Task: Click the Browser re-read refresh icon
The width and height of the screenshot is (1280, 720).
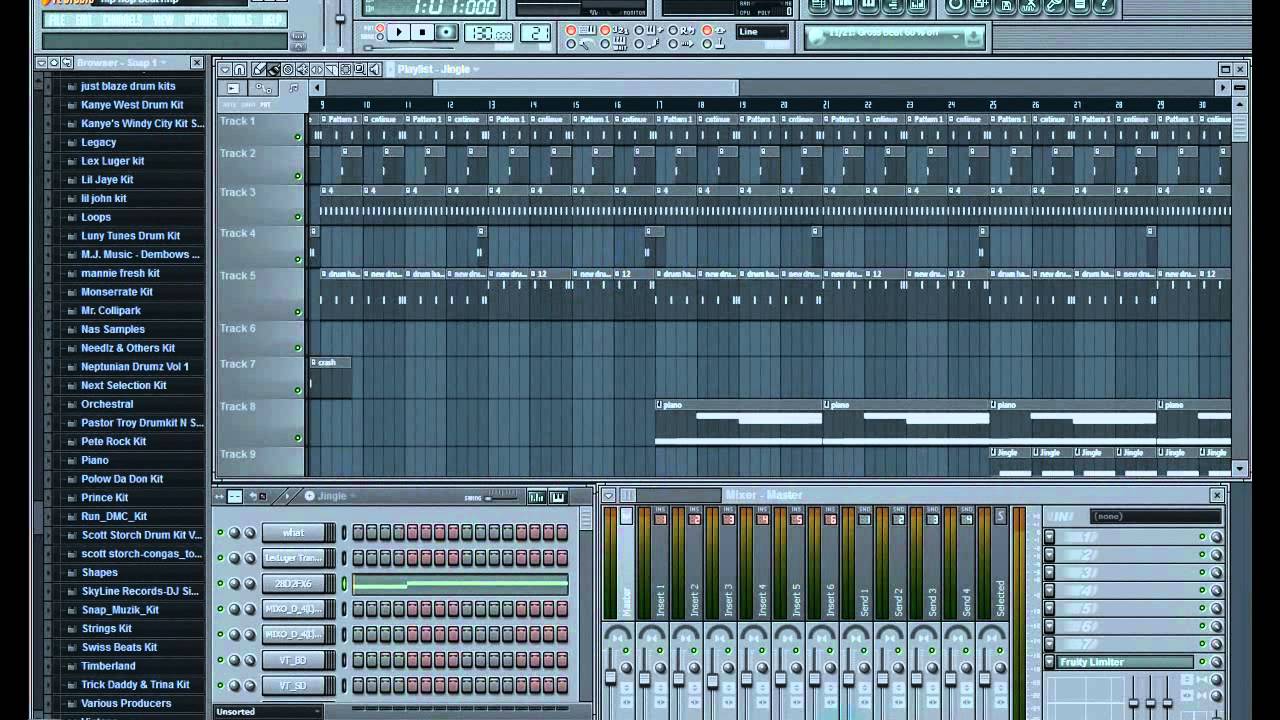Action: (68, 62)
